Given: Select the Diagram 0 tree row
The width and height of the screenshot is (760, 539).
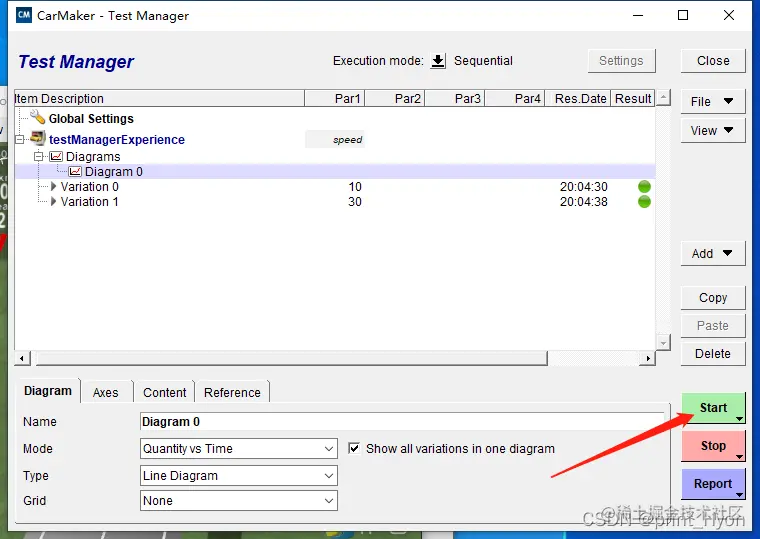Looking at the screenshot, I should 335,172.
